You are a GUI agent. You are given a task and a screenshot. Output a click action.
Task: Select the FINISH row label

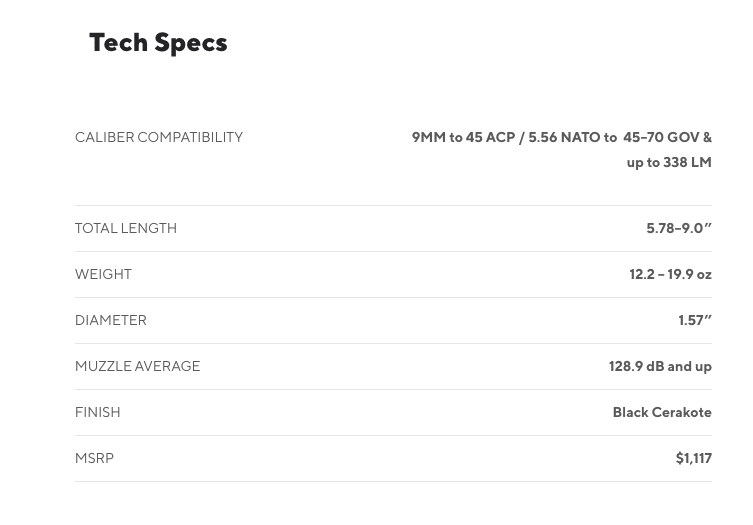[97, 412]
